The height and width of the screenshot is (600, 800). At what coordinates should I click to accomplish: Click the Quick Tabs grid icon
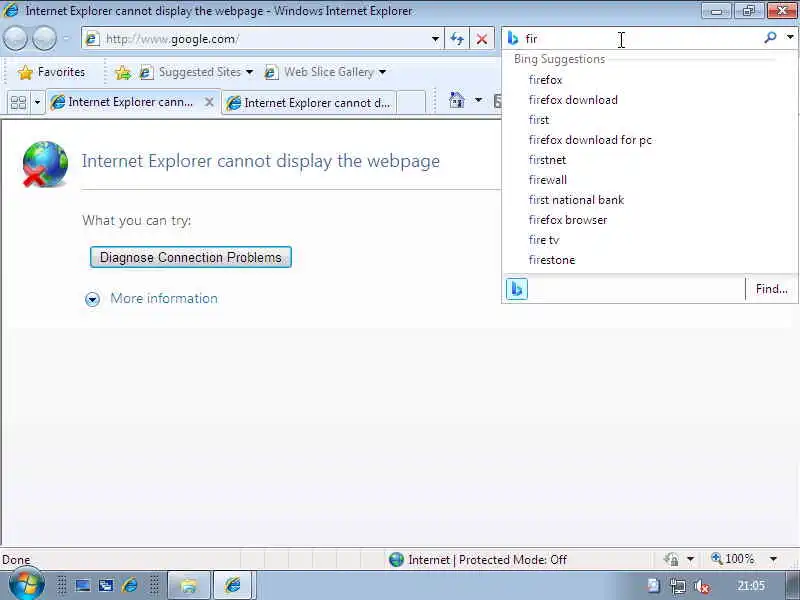point(18,103)
